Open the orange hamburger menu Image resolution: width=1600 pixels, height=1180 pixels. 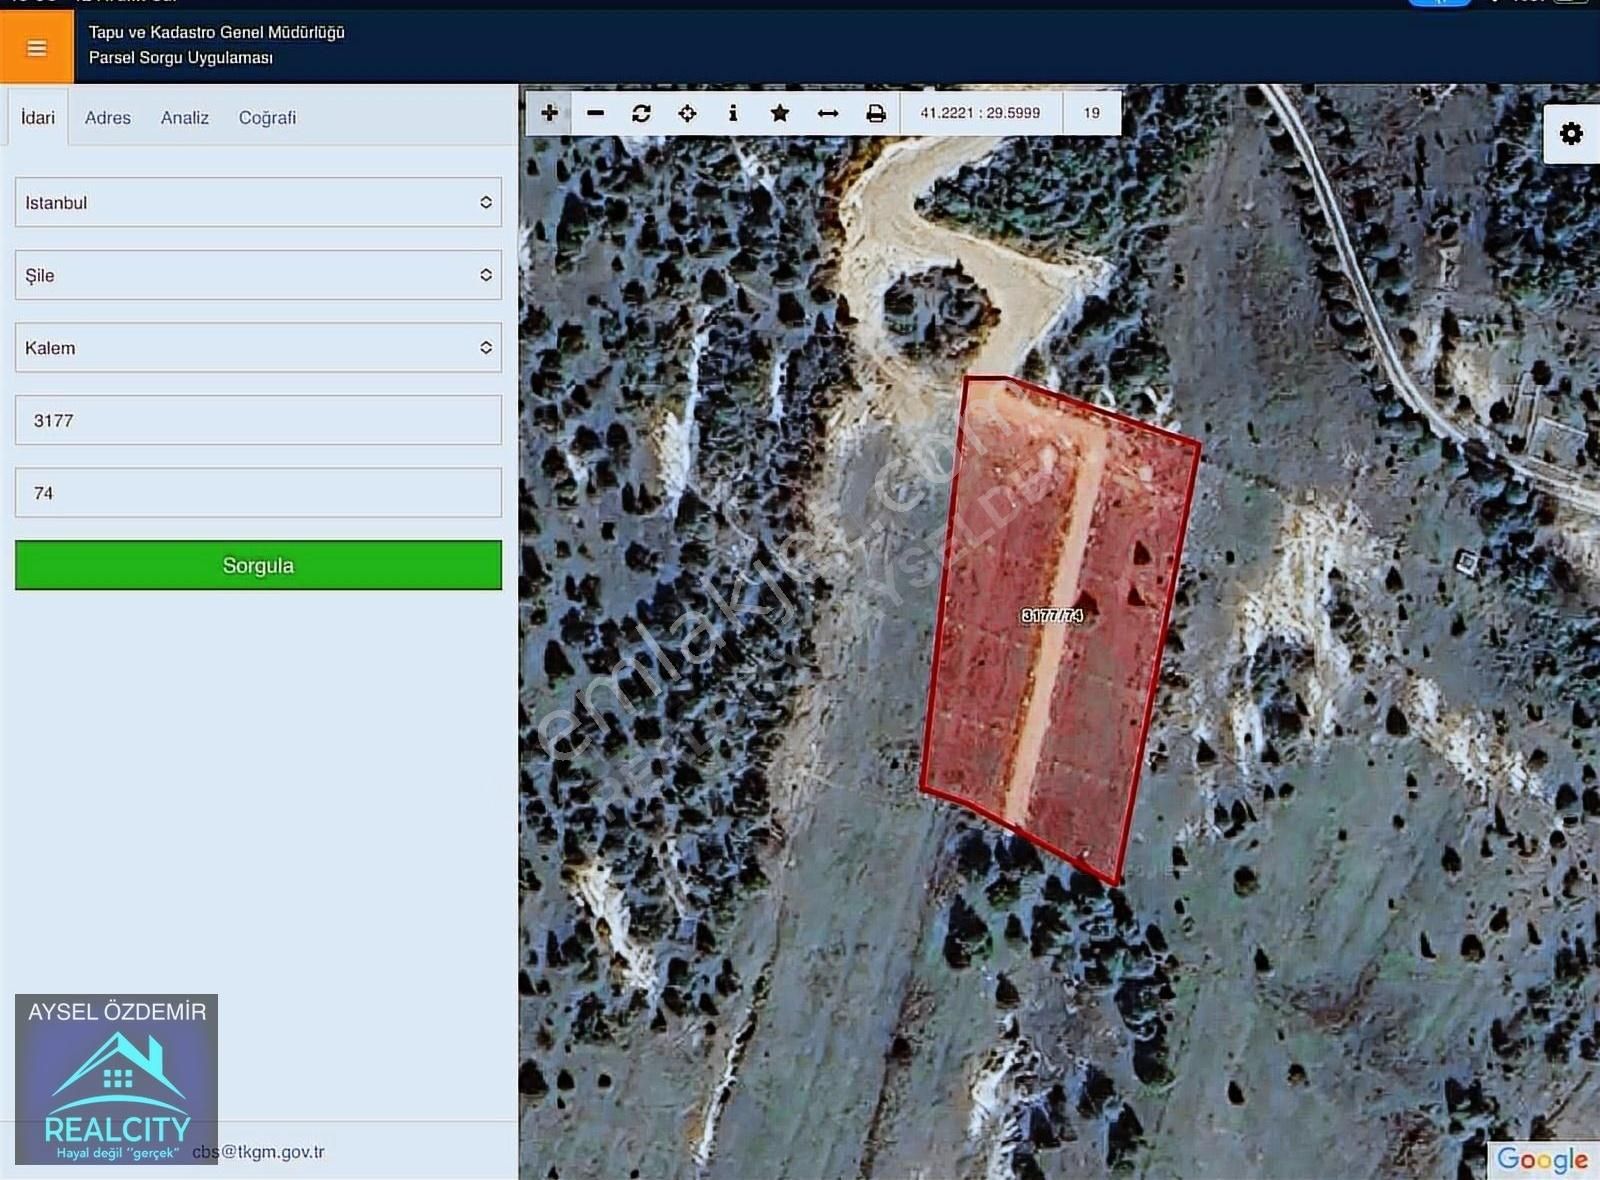click(36, 47)
